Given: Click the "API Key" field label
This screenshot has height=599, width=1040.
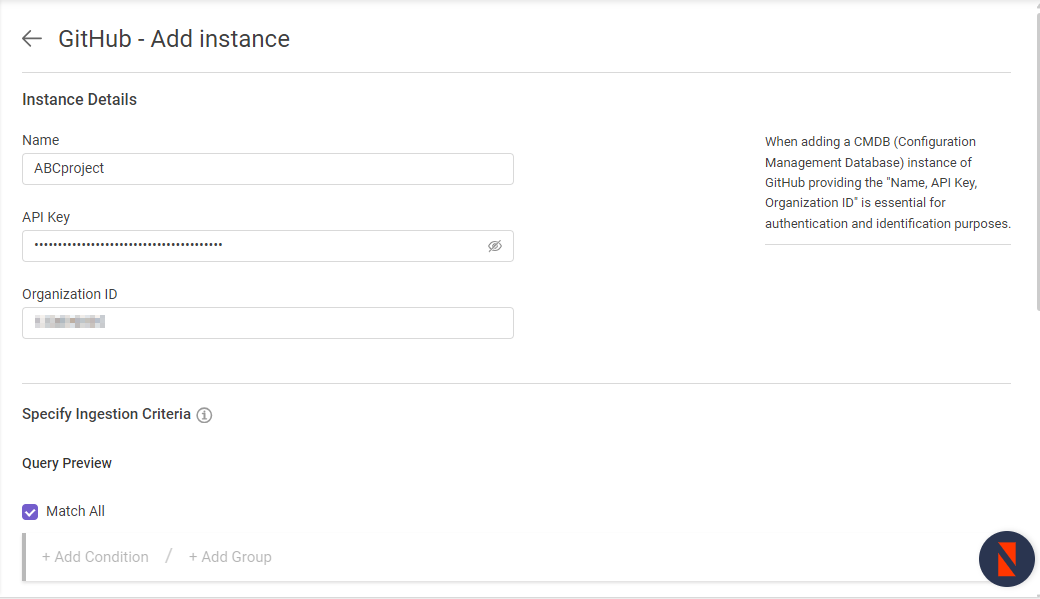Looking at the screenshot, I should [x=46, y=217].
